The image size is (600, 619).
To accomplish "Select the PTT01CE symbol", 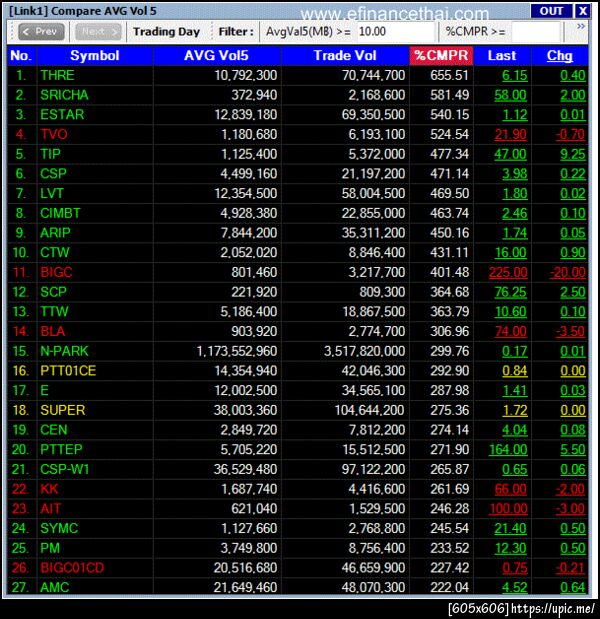I will point(68,371).
